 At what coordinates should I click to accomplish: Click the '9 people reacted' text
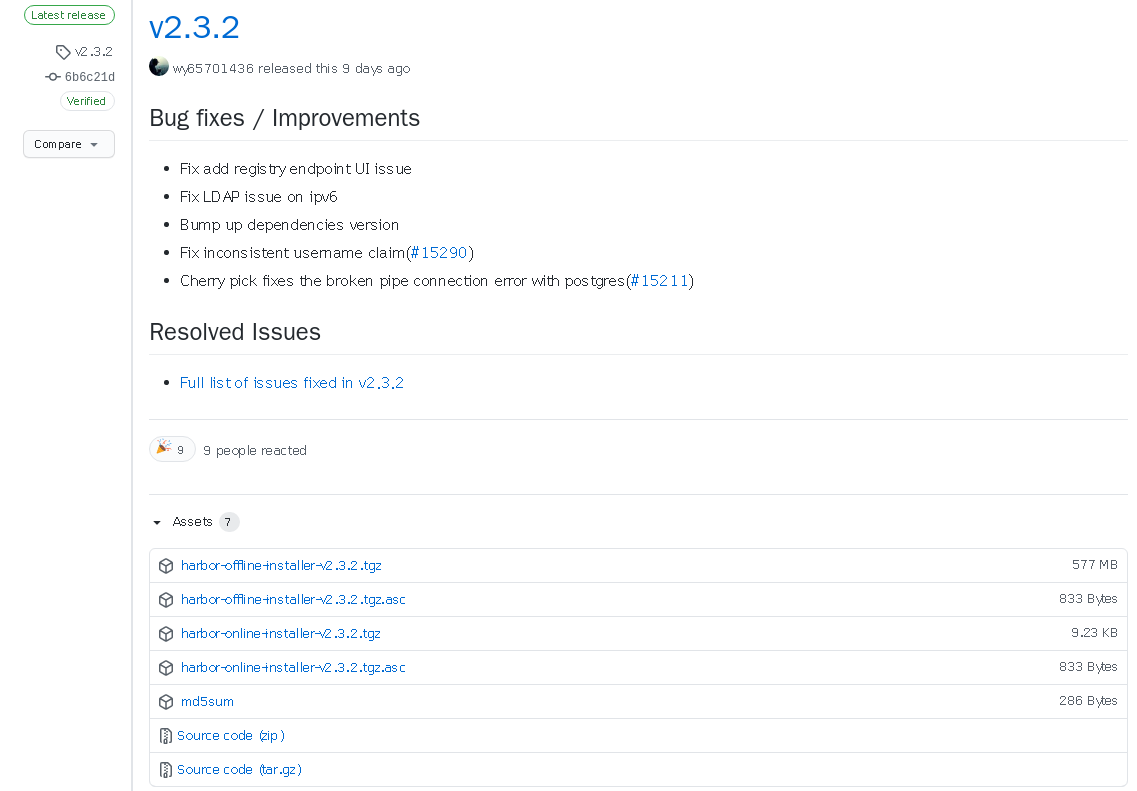pos(255,451)
